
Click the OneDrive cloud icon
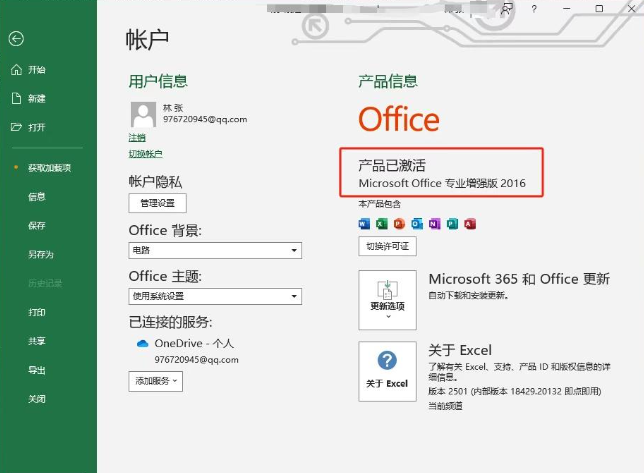coord(142,344)
